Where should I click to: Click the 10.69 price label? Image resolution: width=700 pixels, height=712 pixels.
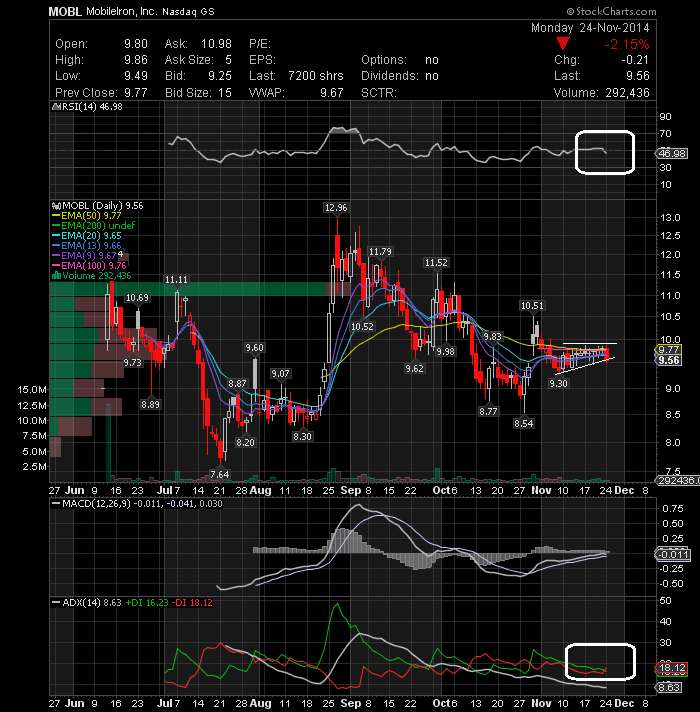coord(137,298)
